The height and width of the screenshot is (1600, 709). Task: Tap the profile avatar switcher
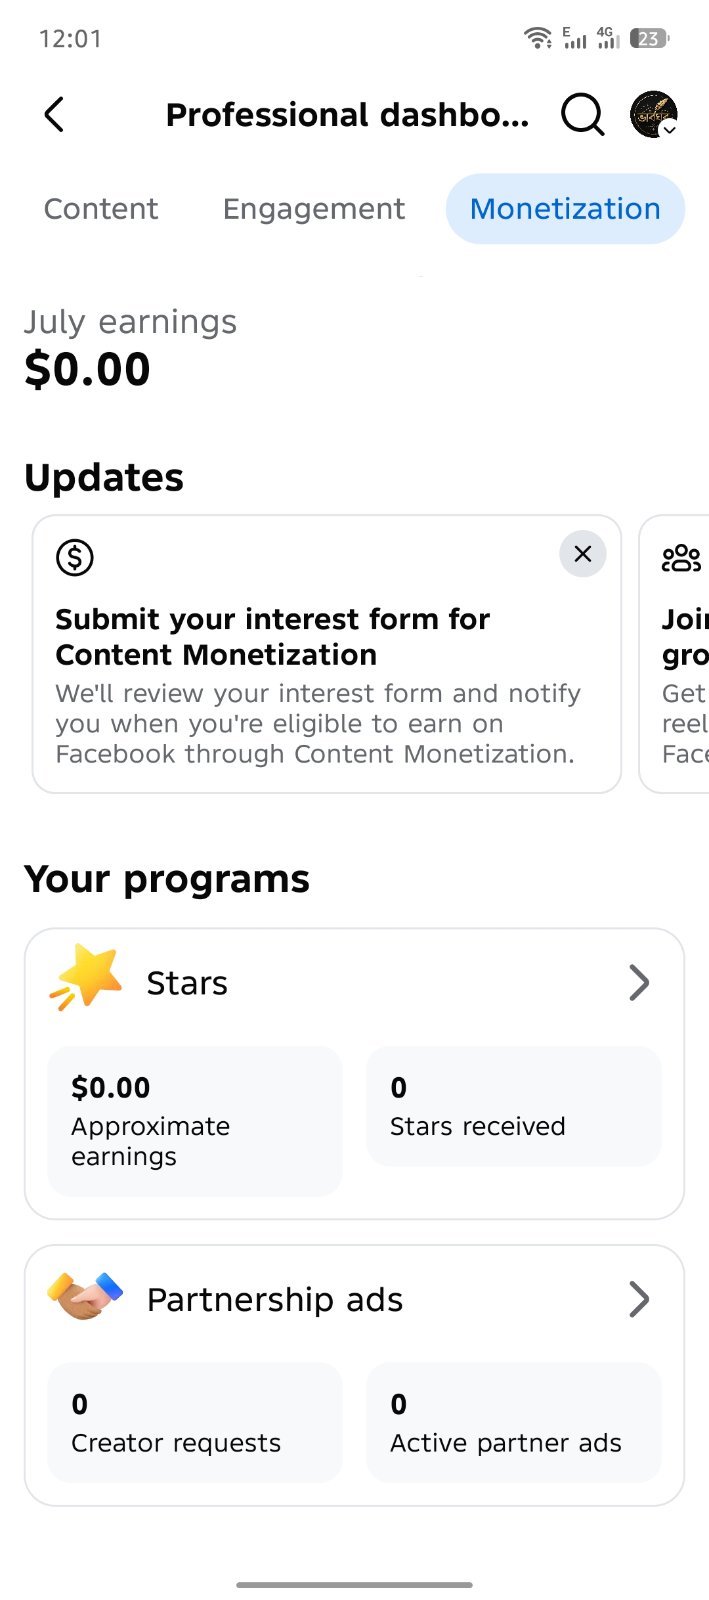pos(654,114)
